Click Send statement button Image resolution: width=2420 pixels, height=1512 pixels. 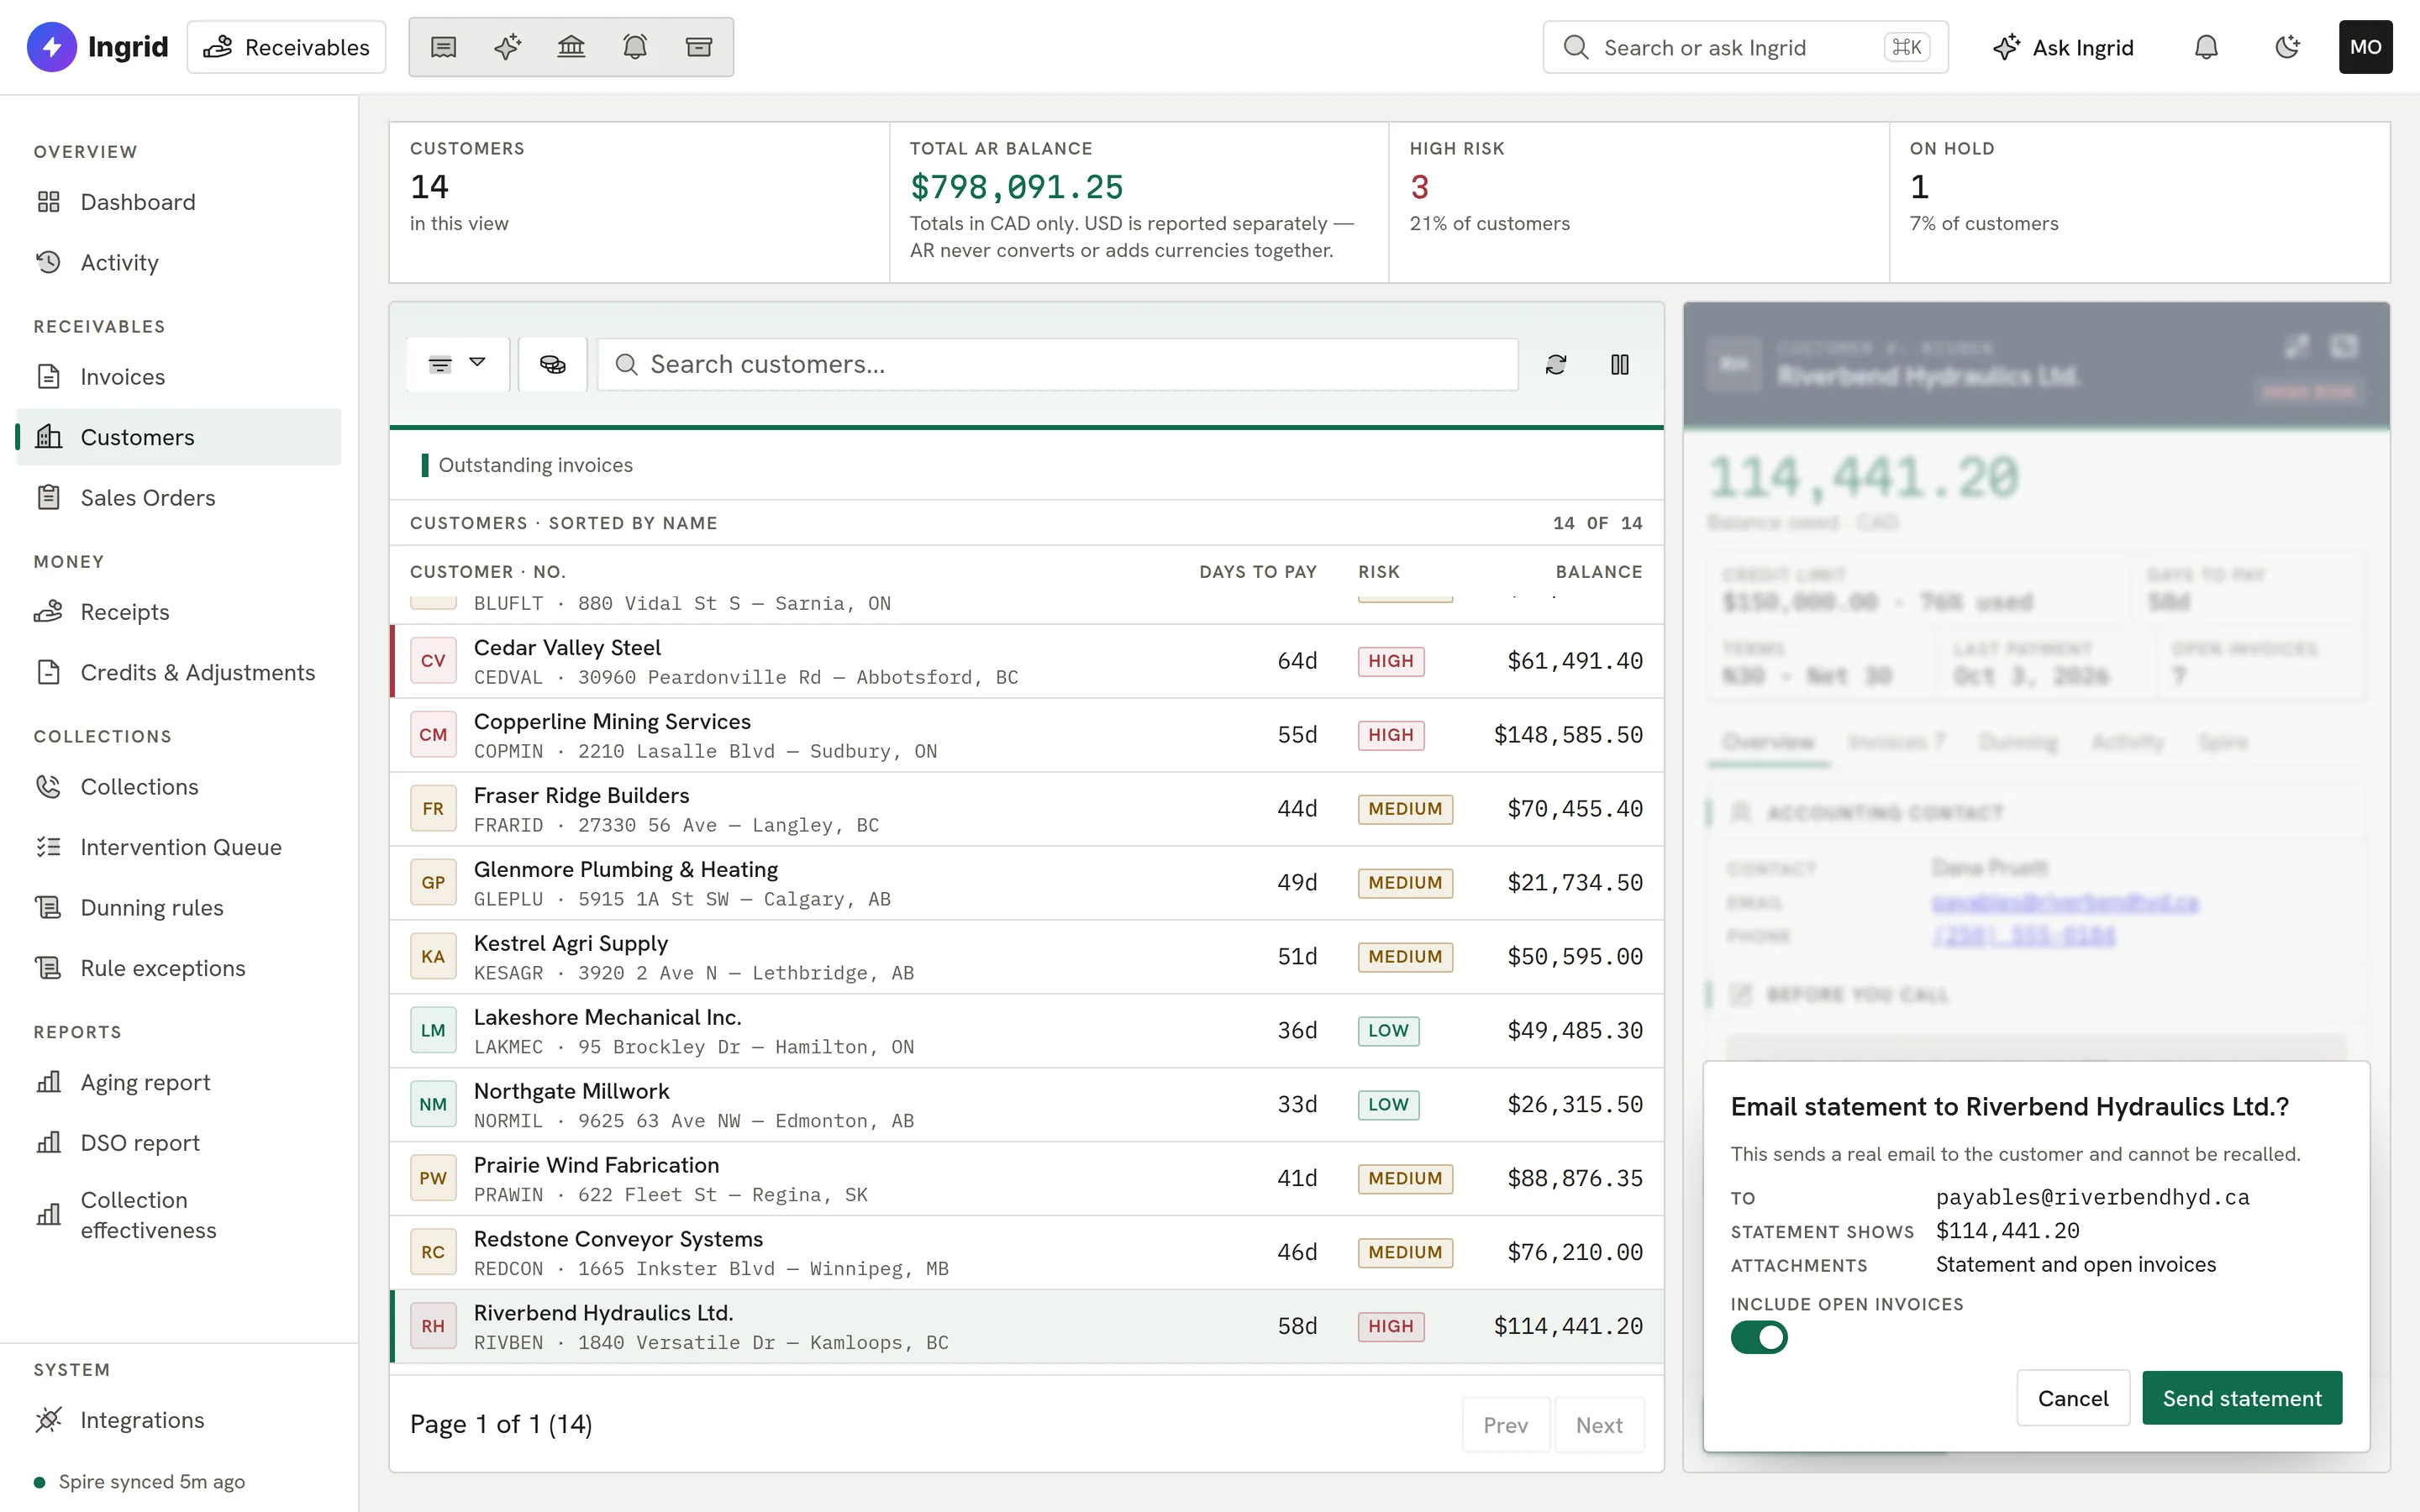tap(2242, 1398)
